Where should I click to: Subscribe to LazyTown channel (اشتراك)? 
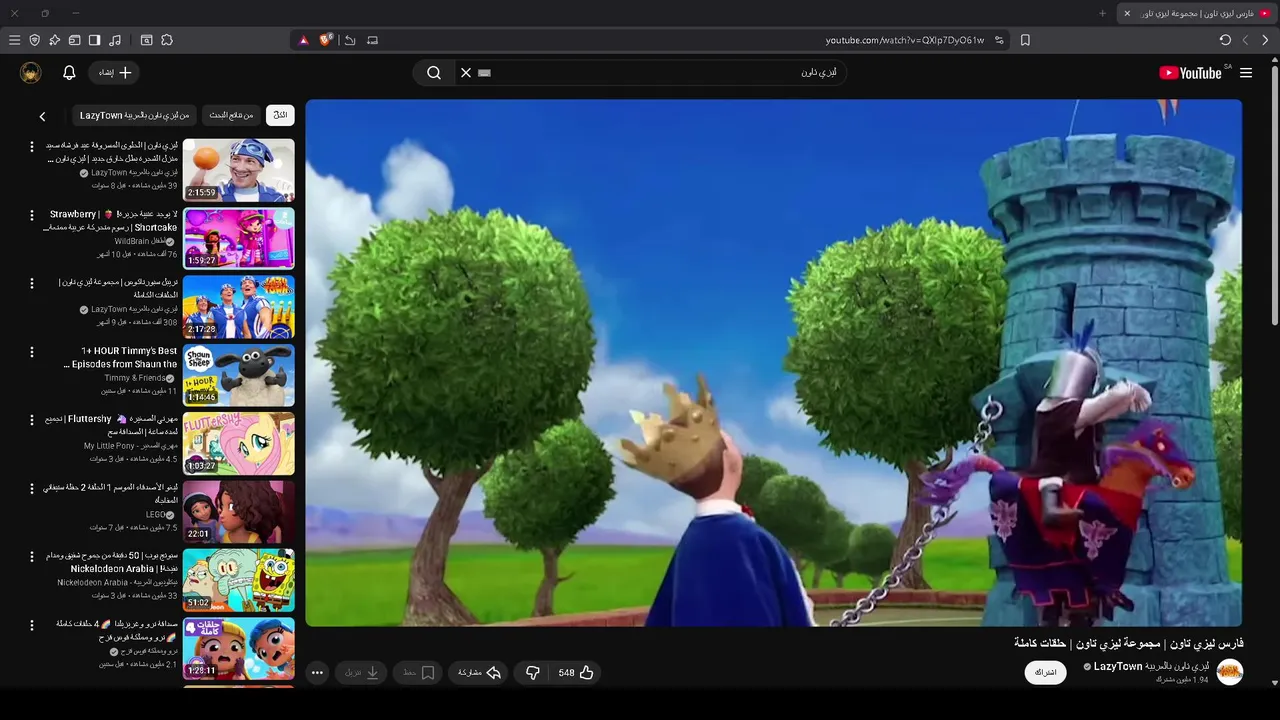(1045, 672)
